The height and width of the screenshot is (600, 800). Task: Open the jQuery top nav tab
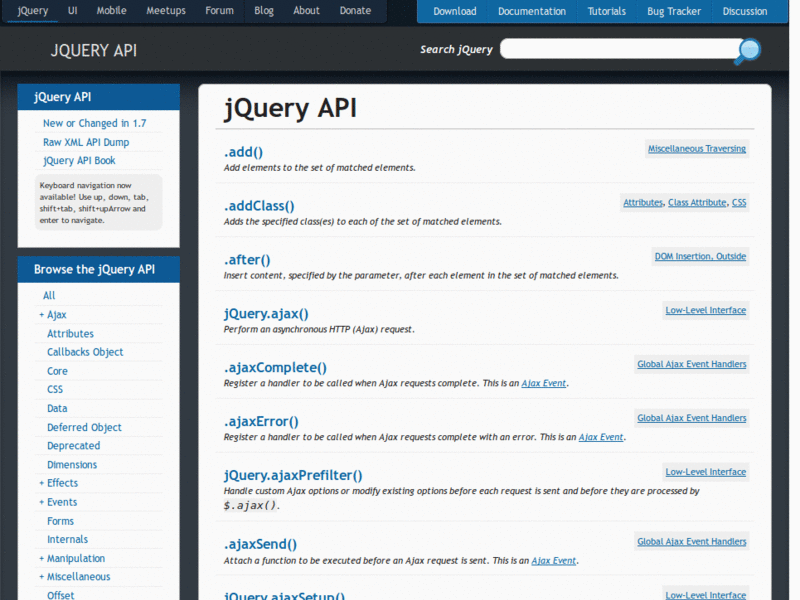click(x=33, y=11)
